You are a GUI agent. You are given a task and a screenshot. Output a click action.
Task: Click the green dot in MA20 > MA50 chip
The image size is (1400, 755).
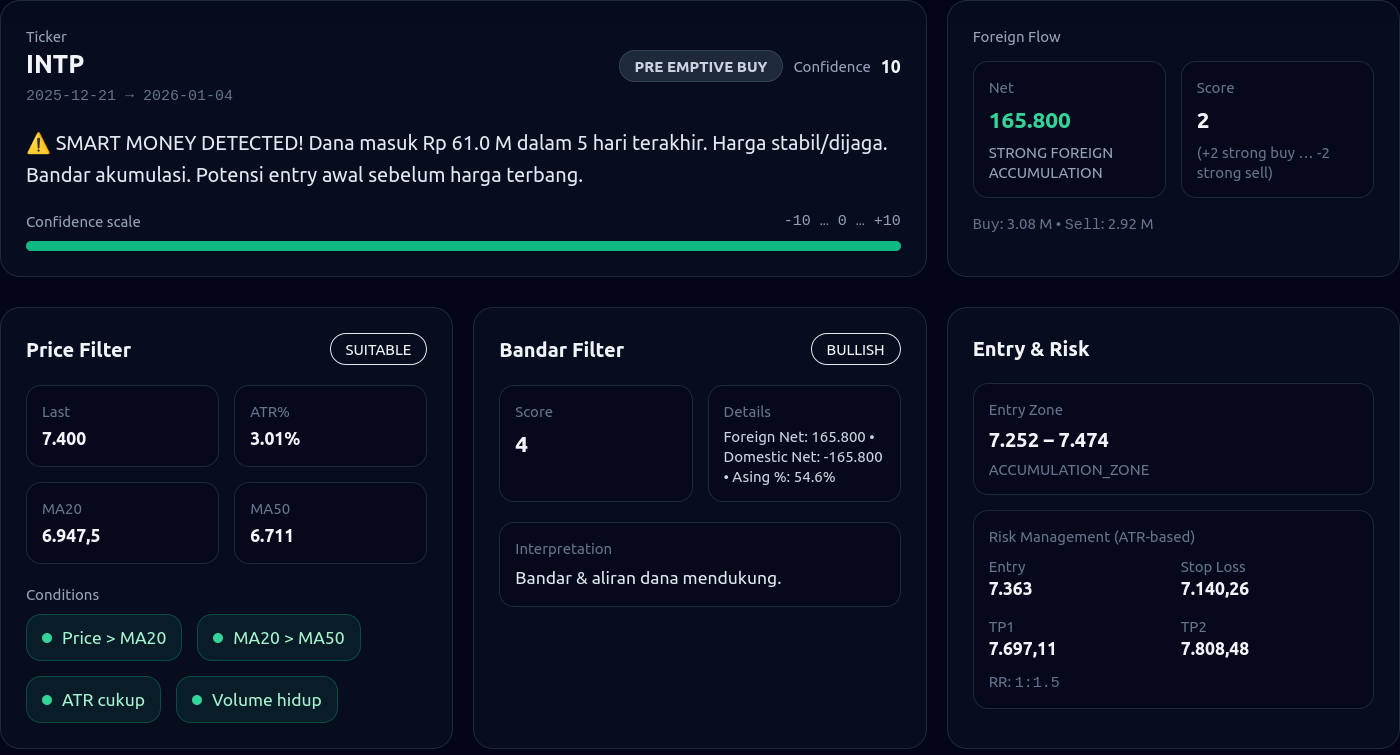(x=217, y=638)
